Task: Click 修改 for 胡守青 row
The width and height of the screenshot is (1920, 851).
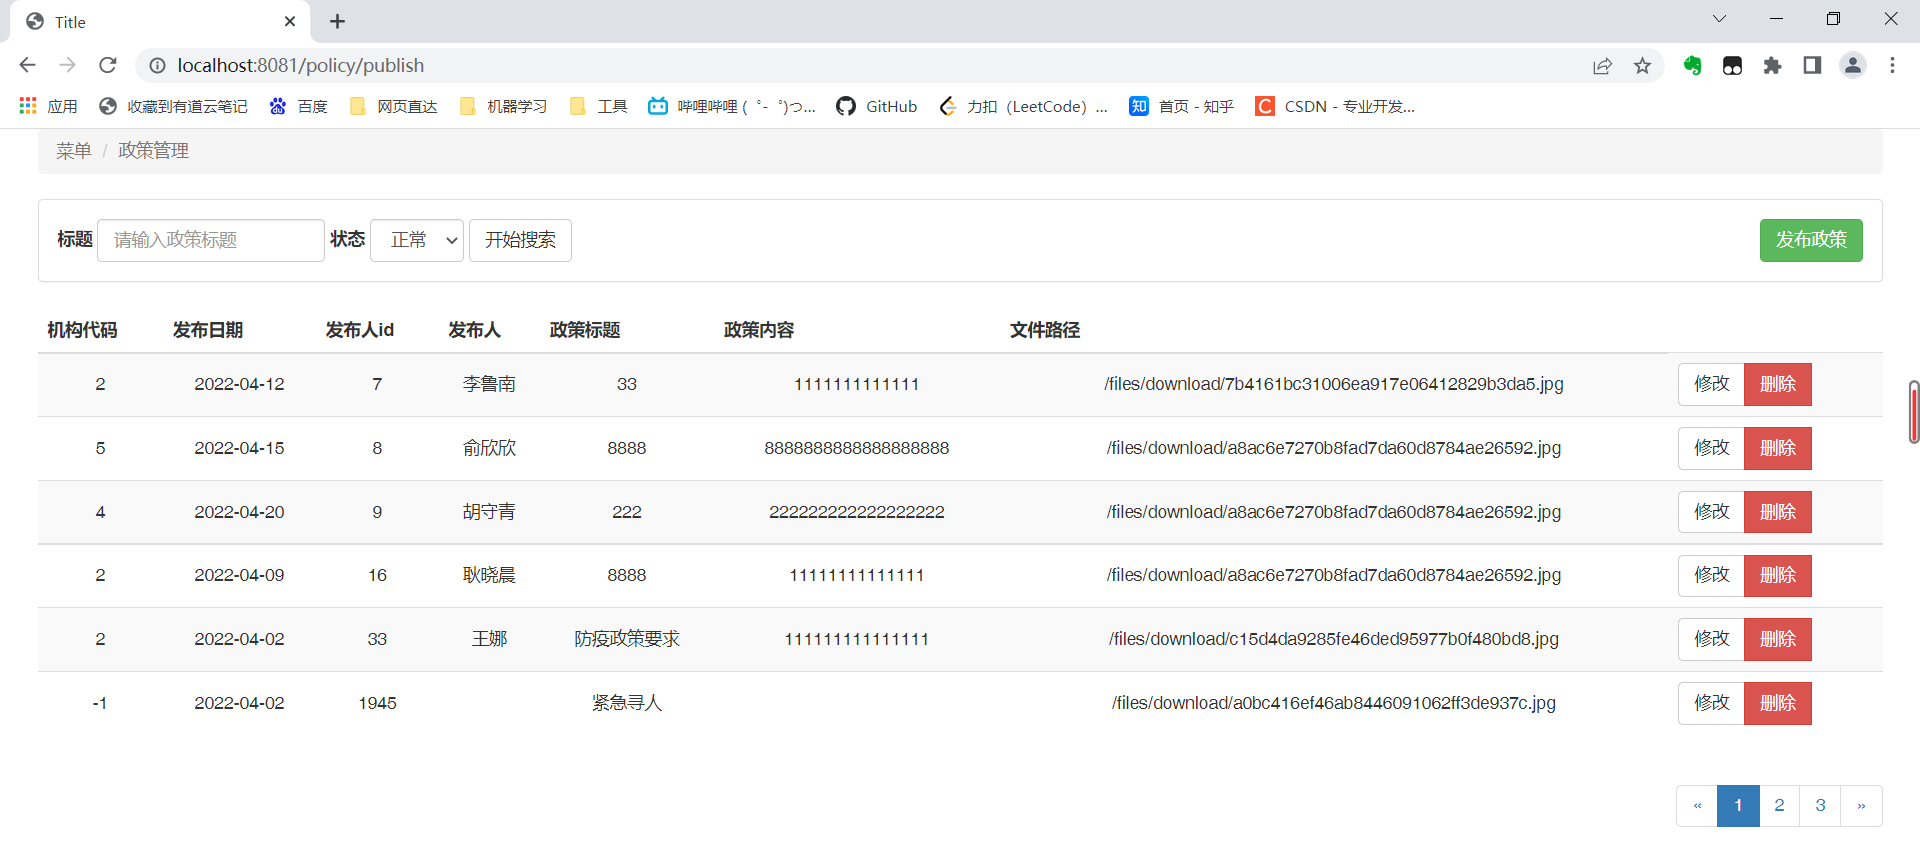Action: click(1711, 512)
